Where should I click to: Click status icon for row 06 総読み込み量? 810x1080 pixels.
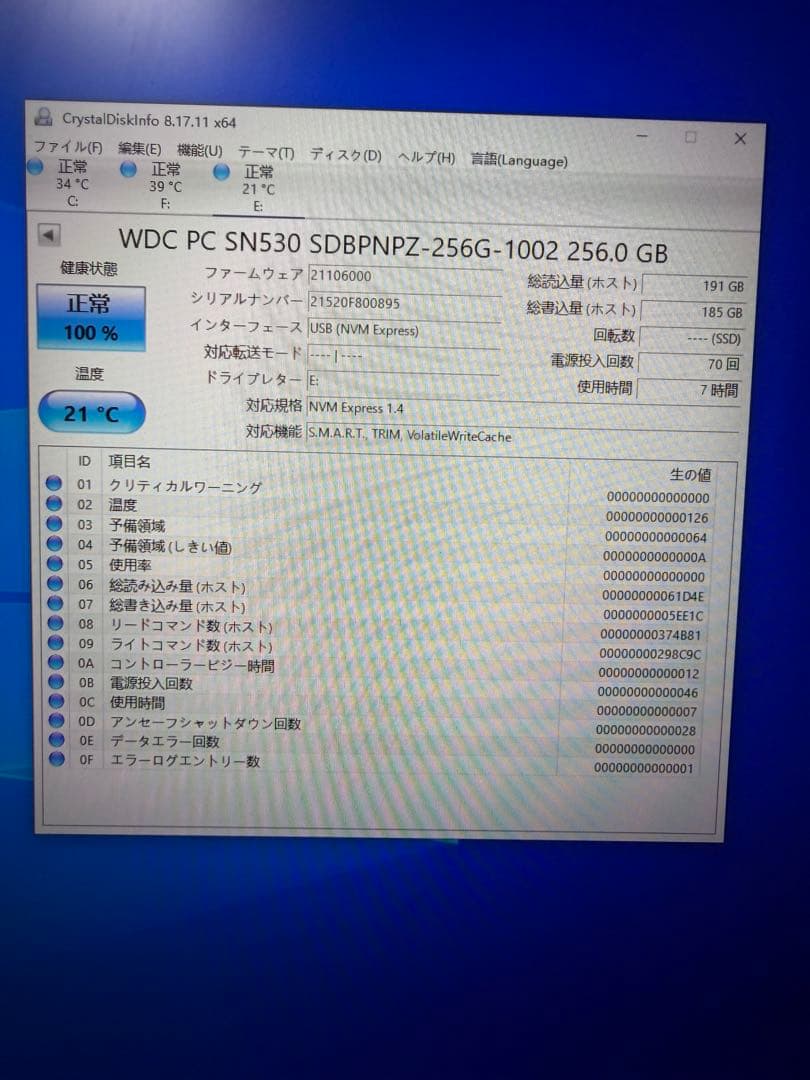click(x=55, y=583)
